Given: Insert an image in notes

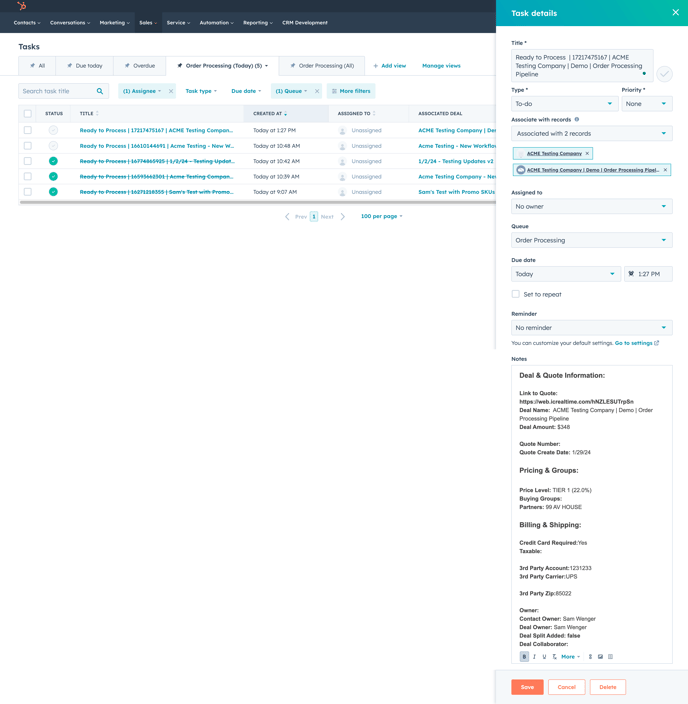Looking at the screenshot, I should coord(600,656).
